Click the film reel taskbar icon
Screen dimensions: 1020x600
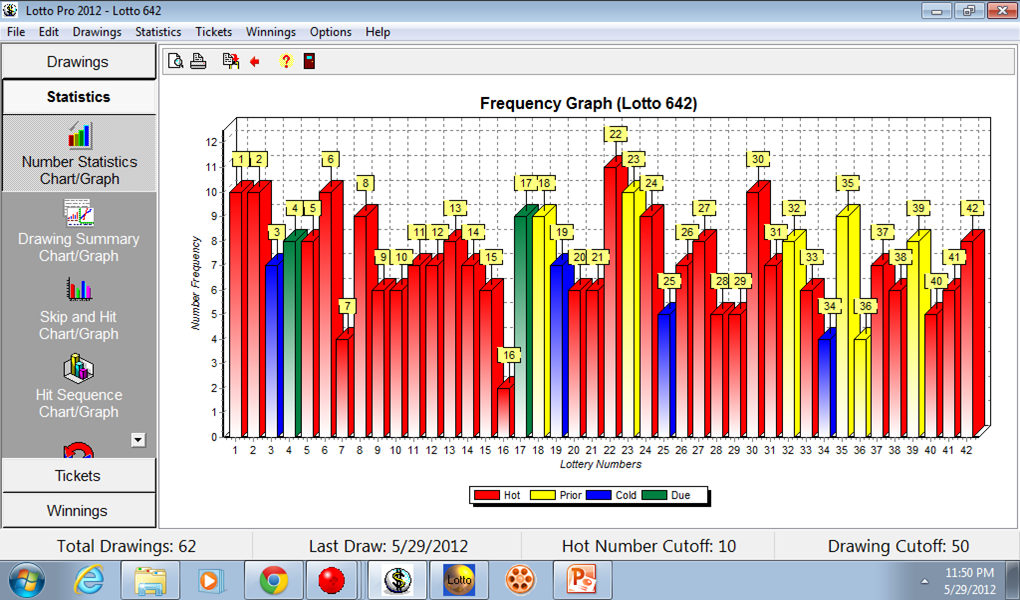(x=520, y=580)
